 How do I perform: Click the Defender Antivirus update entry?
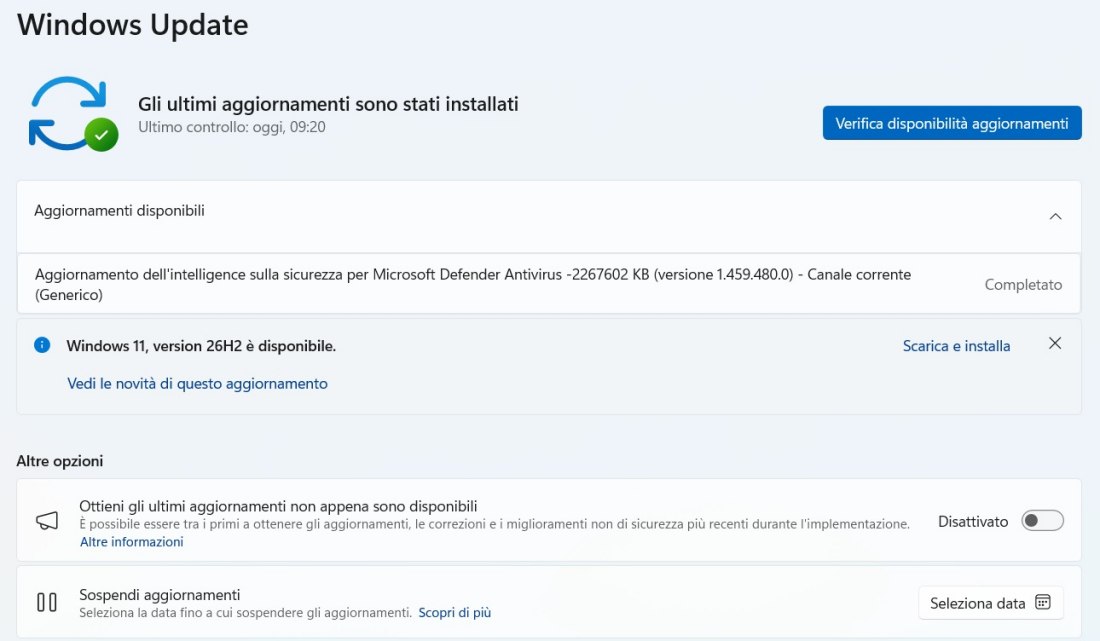tap(549, 284)
